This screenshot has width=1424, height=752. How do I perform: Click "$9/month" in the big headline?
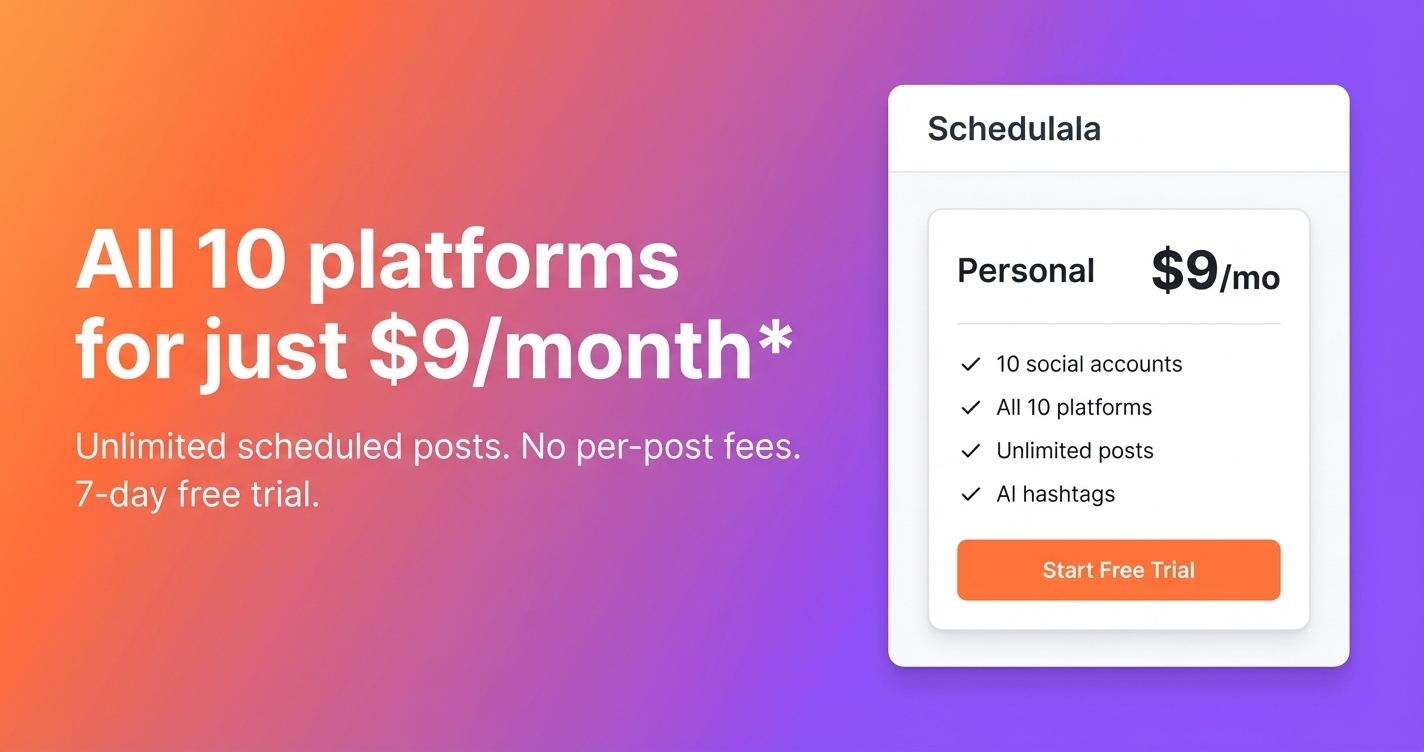pos(560,349)
